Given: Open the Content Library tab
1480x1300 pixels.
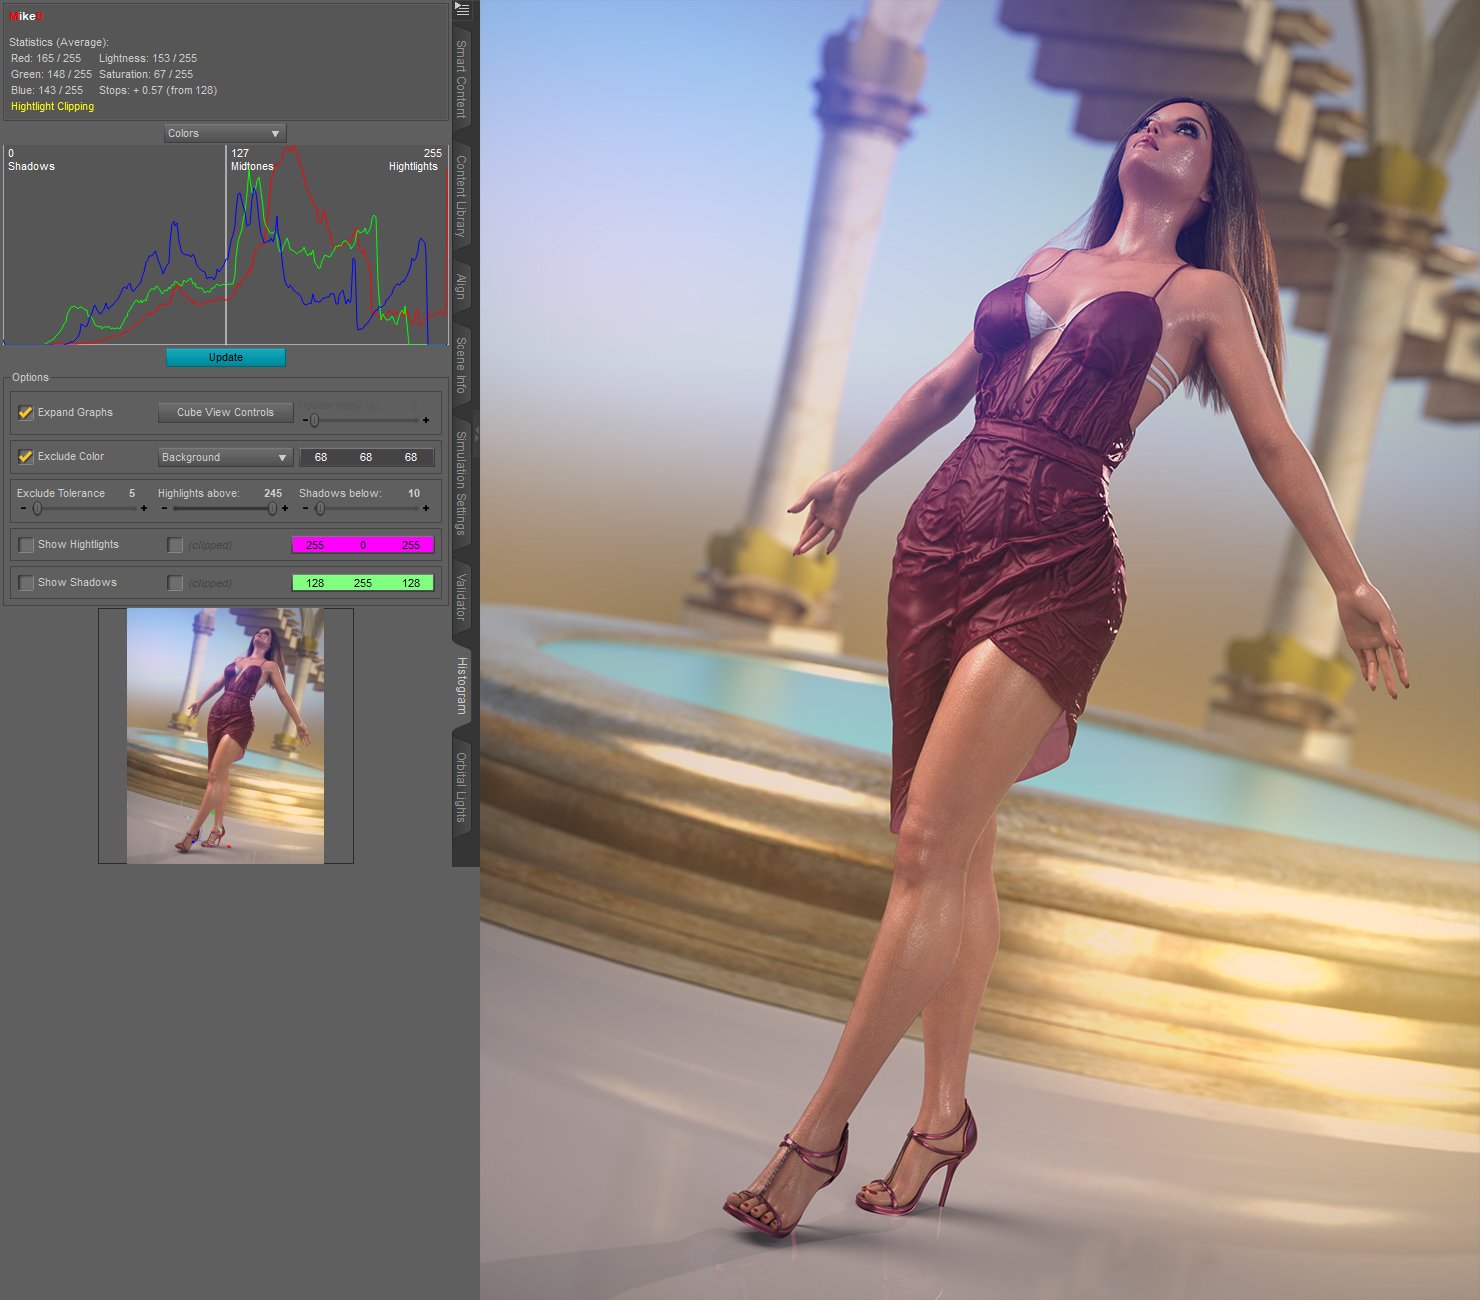Looking at the screenshot, I should tap(459, 192).
